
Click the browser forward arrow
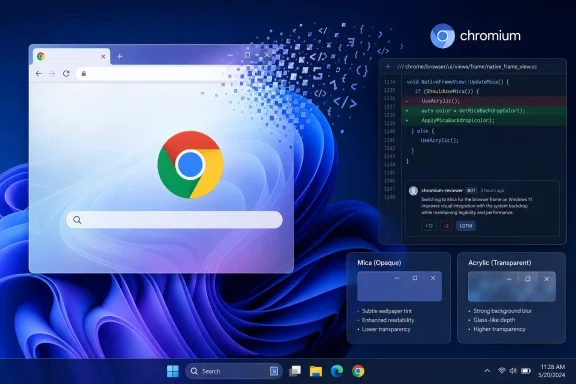coord(52,74)
